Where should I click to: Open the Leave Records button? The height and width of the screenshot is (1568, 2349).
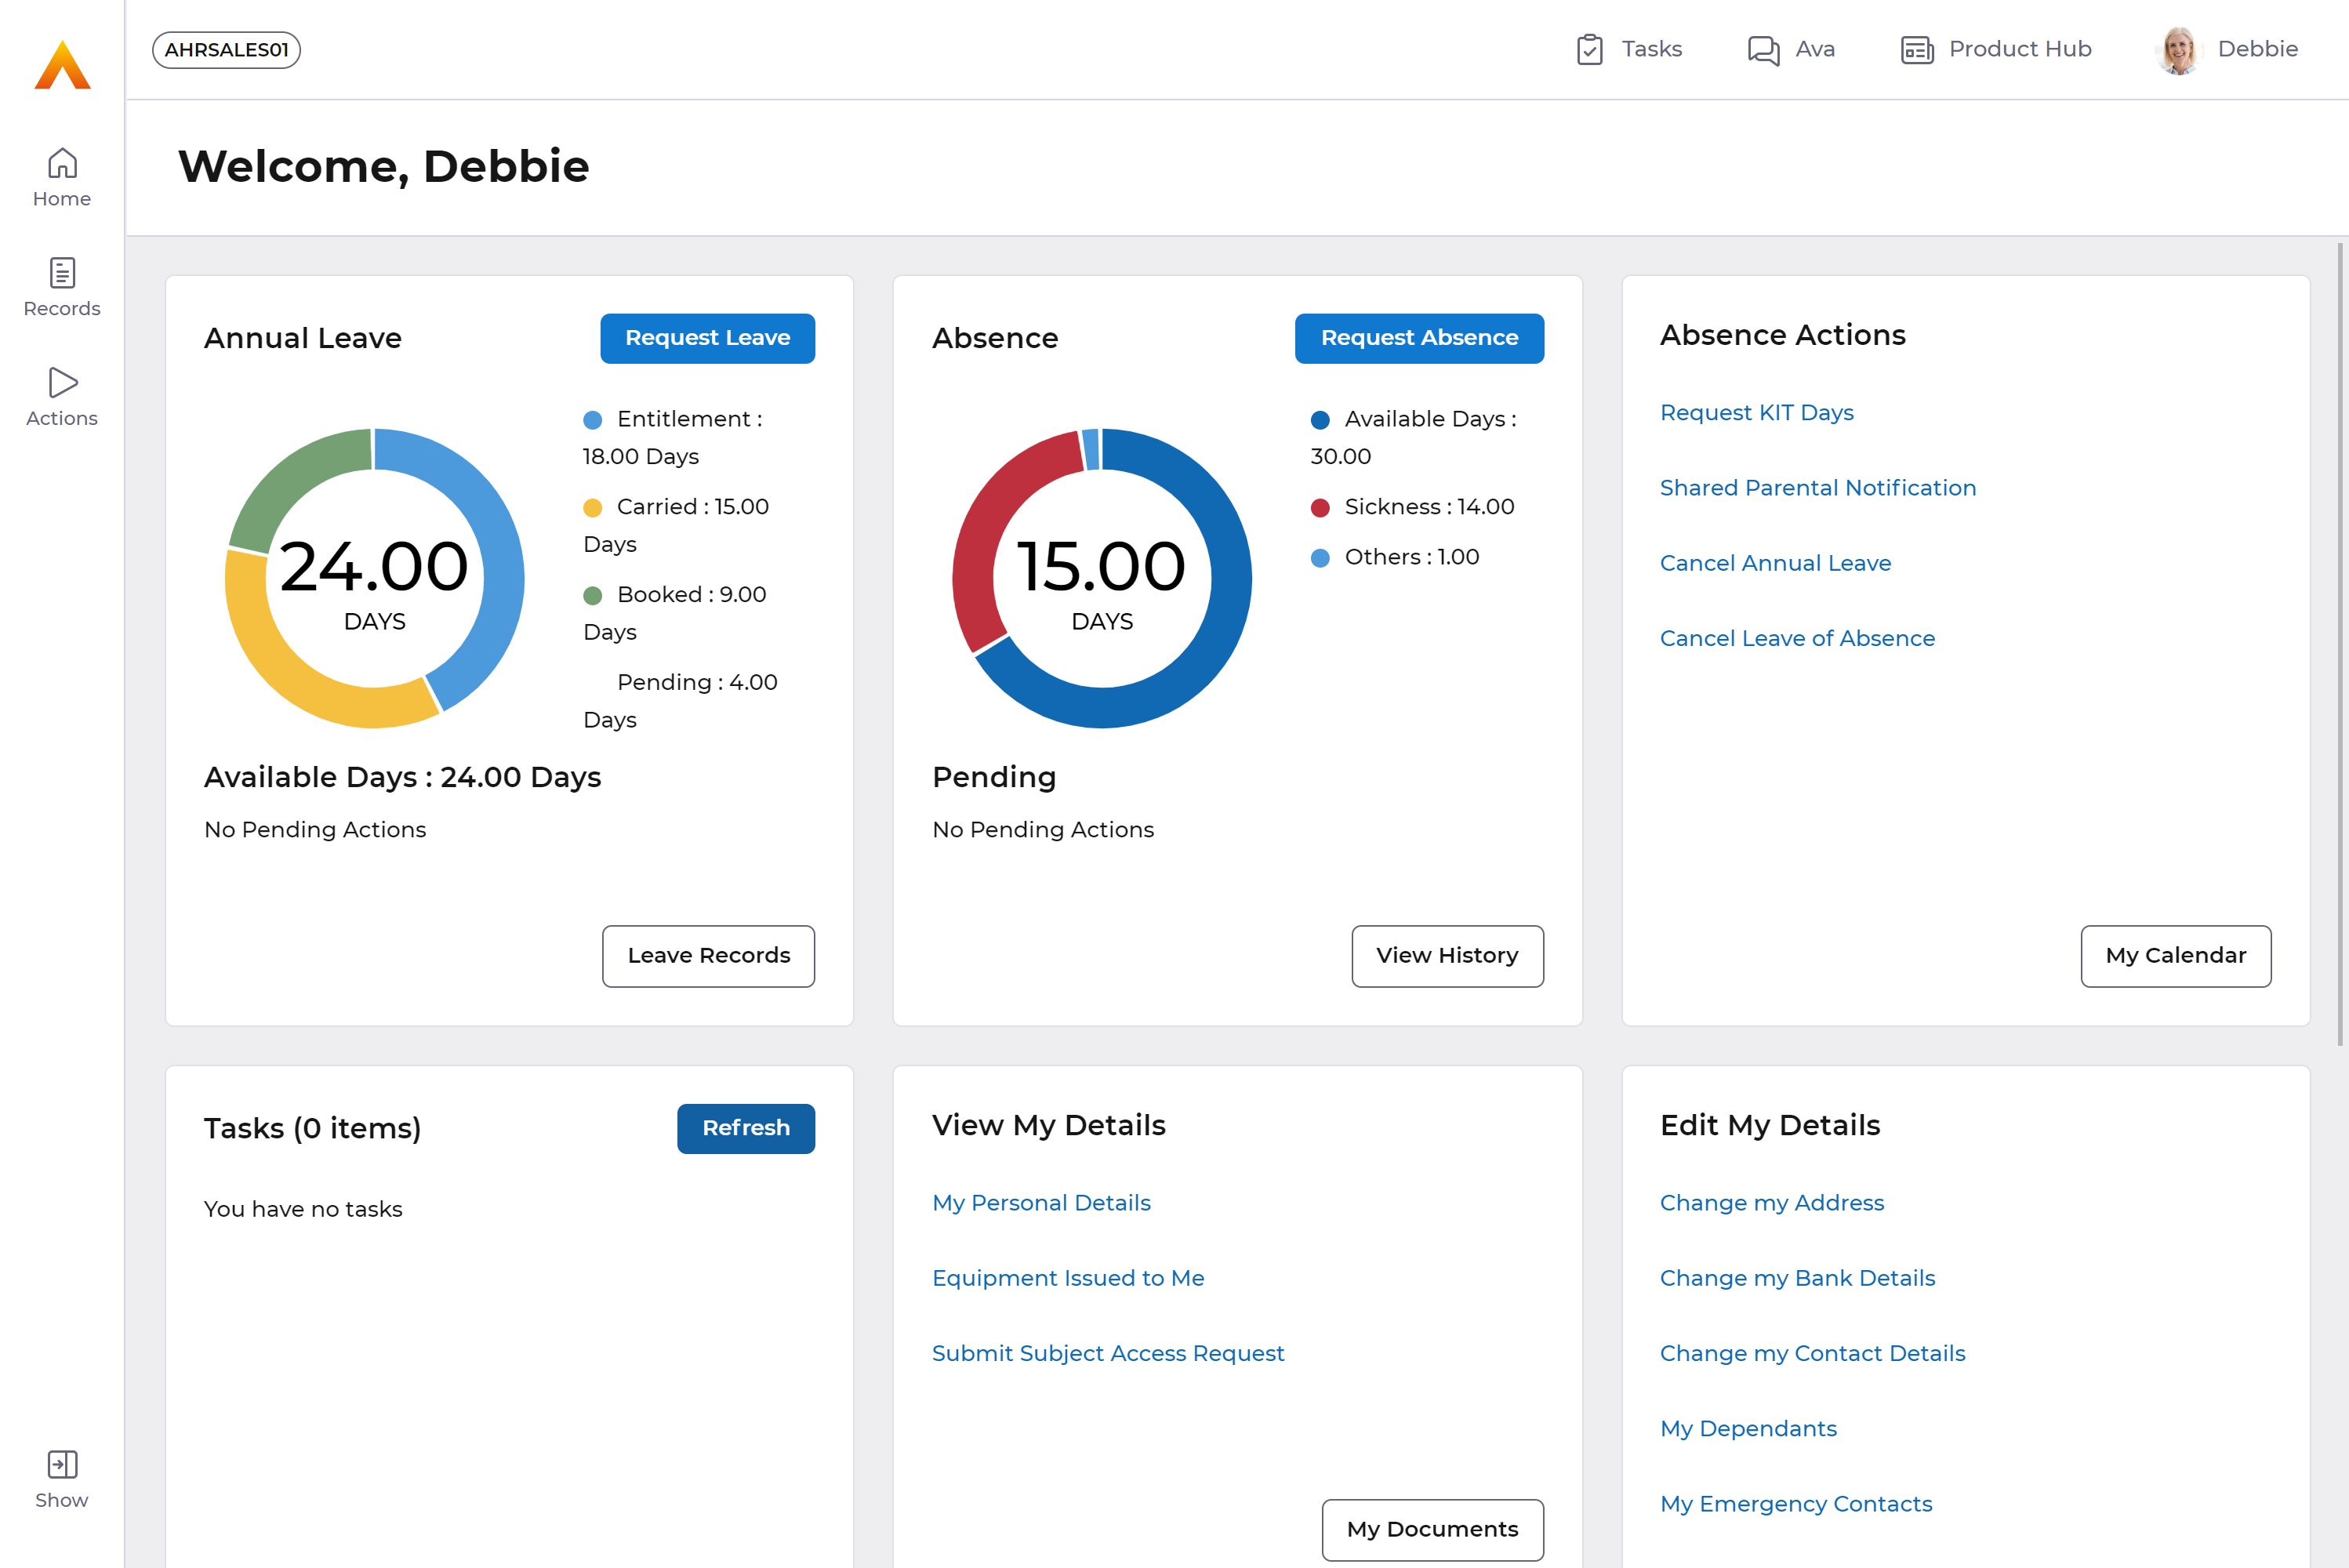708,956
